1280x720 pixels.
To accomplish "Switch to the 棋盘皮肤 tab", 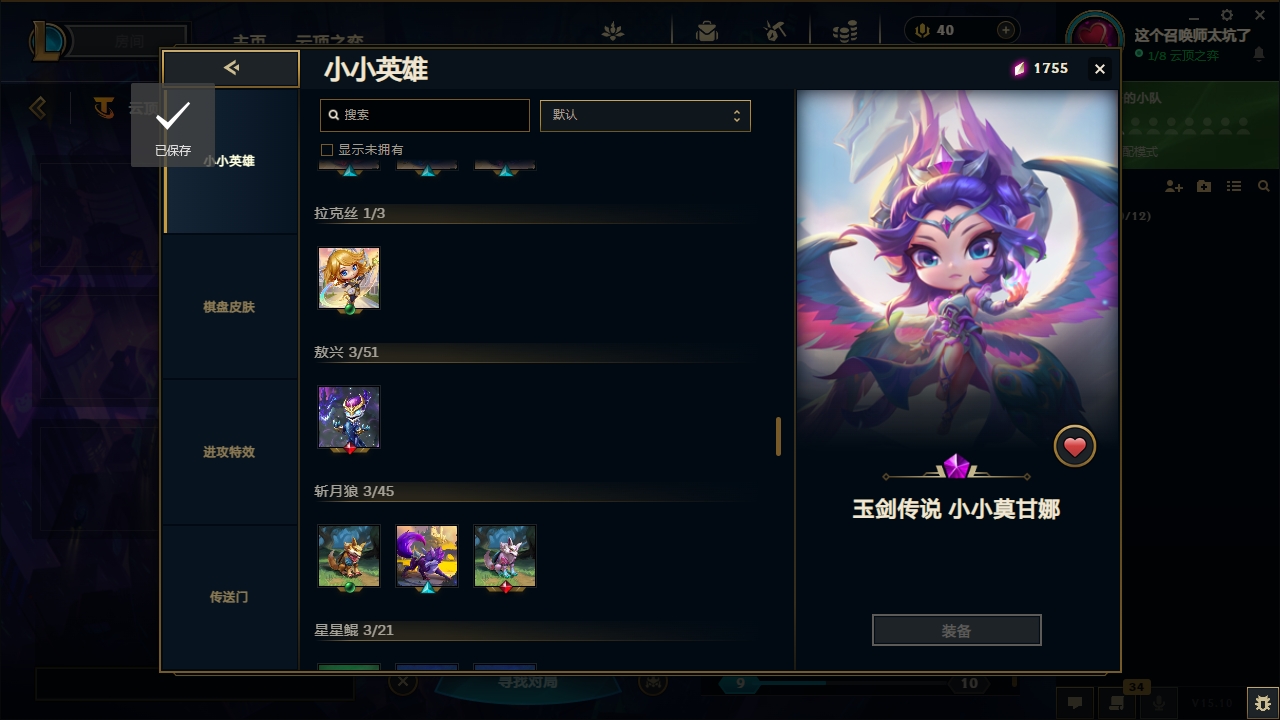I will click(x=229, y=307).
